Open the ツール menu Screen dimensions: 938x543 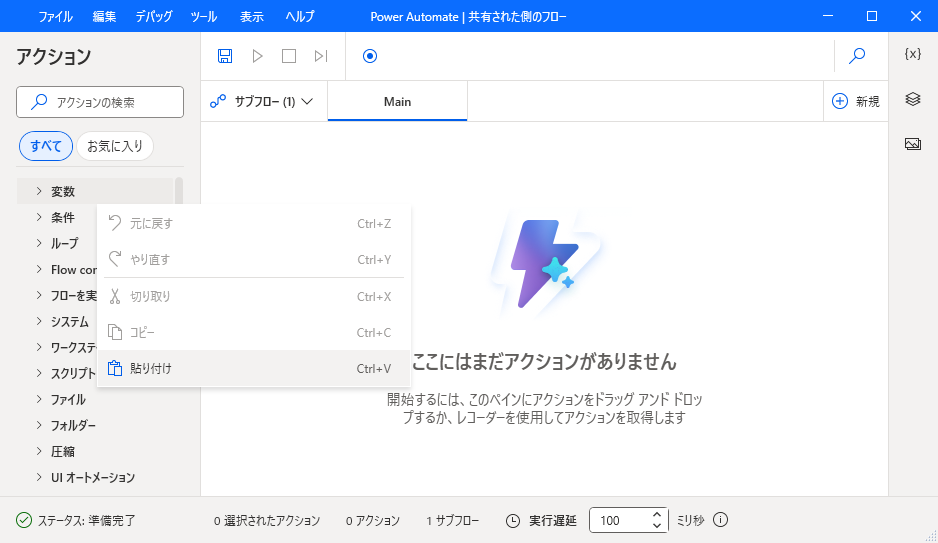pos(203,16)
